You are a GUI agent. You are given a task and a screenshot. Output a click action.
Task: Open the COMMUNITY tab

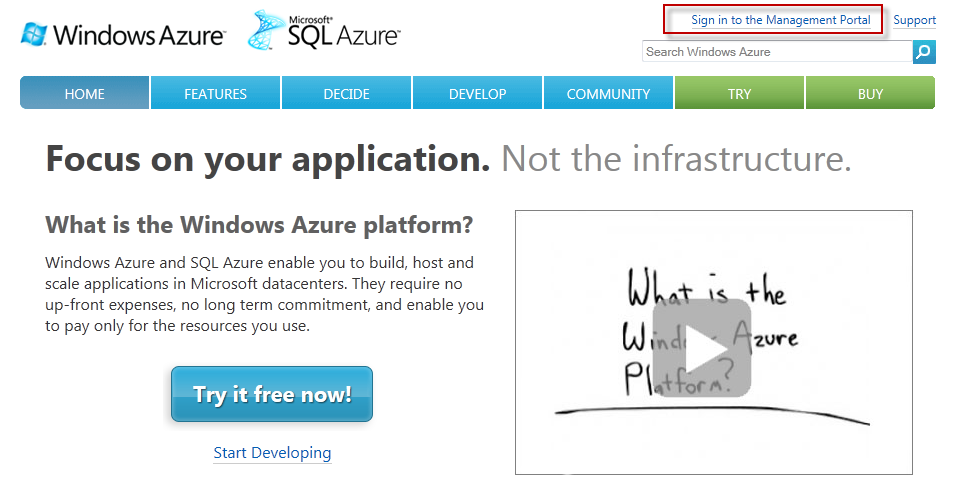pyautogui.click(x=609, y=93)
